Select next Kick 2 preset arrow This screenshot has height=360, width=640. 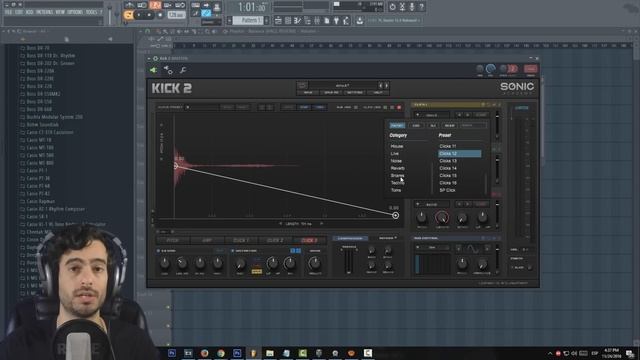point(387,86)
